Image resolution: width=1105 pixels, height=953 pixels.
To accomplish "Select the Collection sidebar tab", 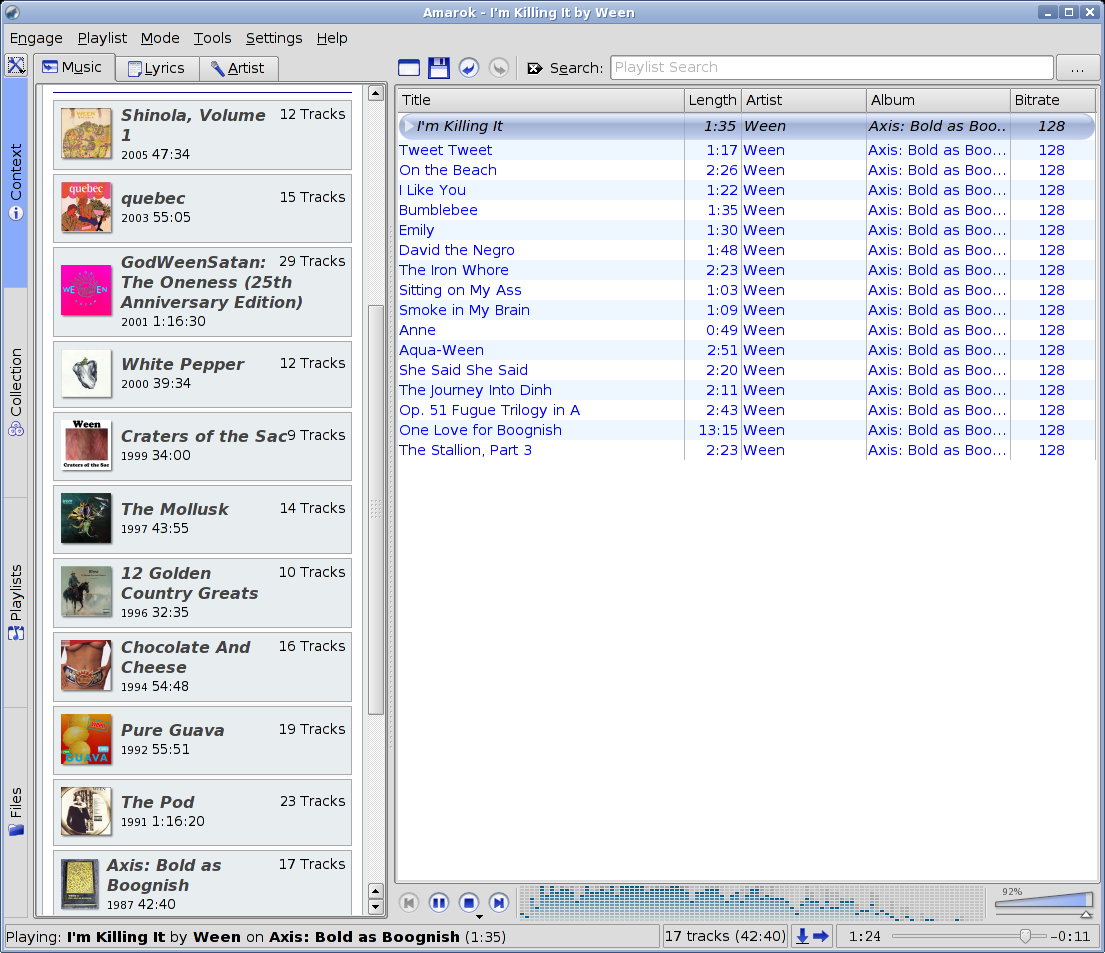I will tap(16, 392).
